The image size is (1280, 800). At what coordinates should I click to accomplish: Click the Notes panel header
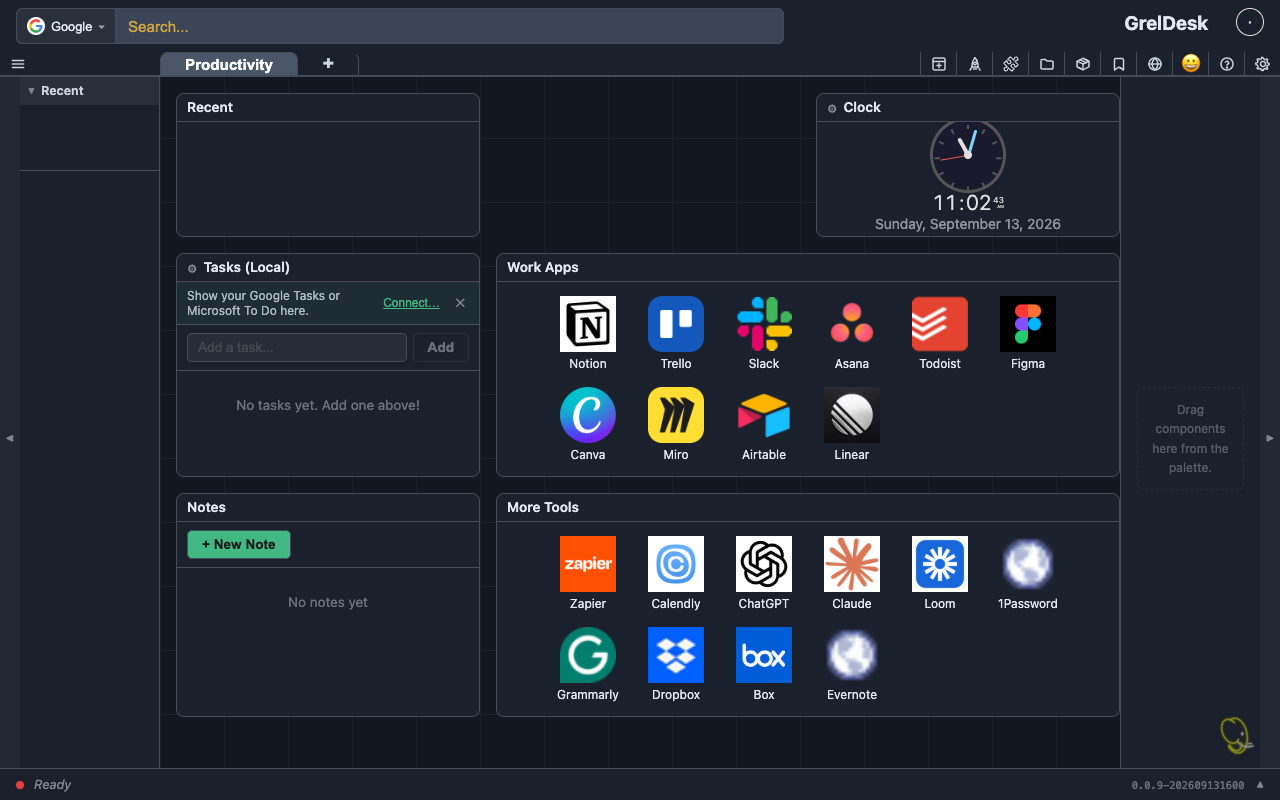328,508
